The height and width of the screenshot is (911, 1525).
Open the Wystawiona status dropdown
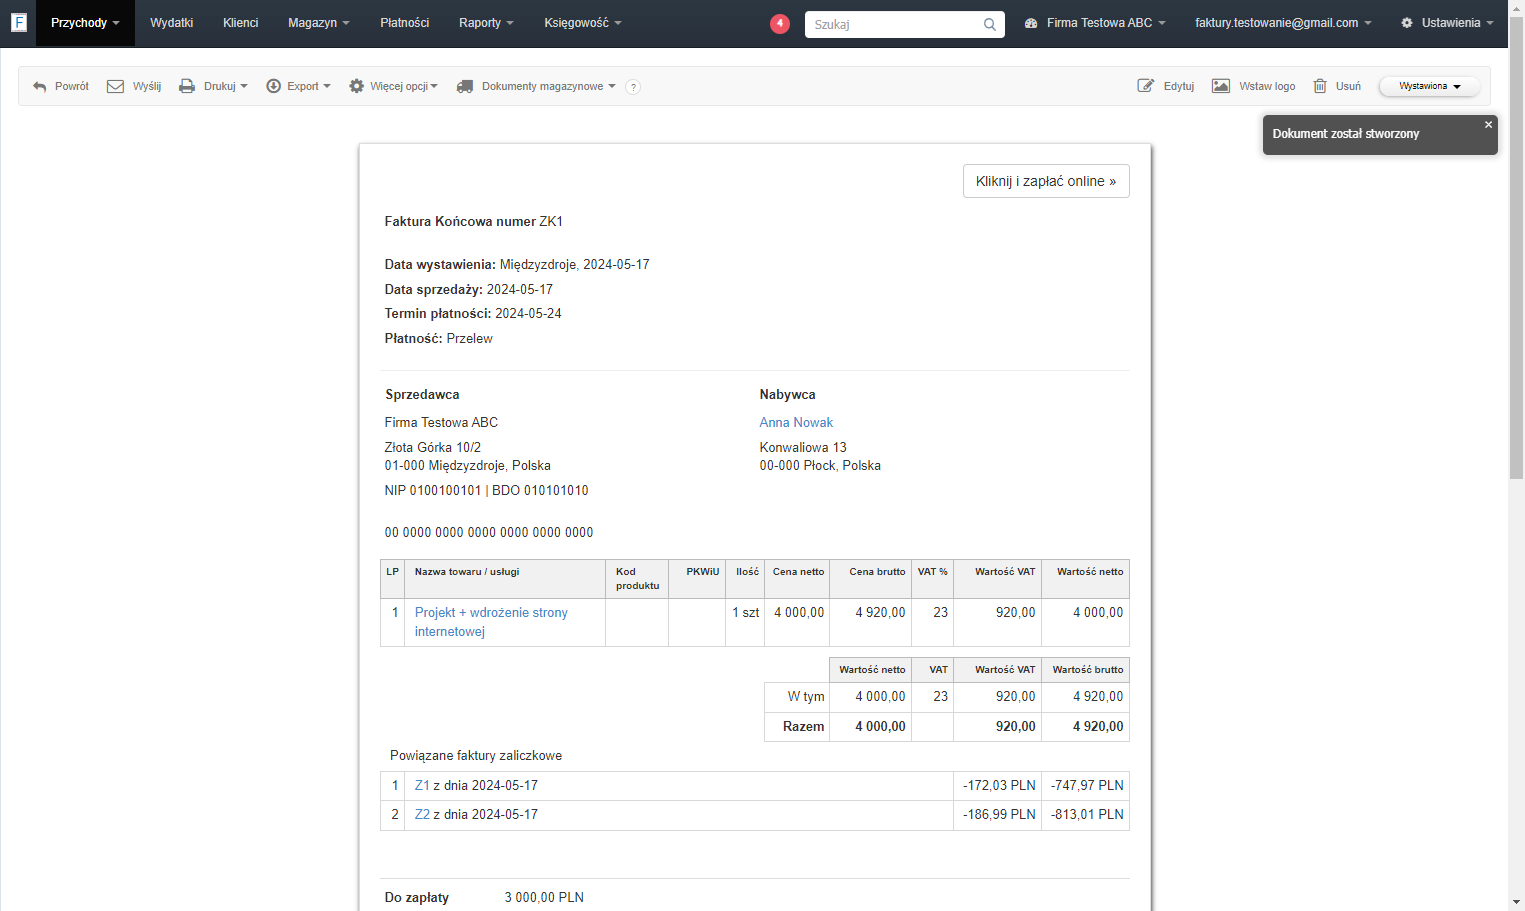pyautogui.click(x=1429, y=87)
